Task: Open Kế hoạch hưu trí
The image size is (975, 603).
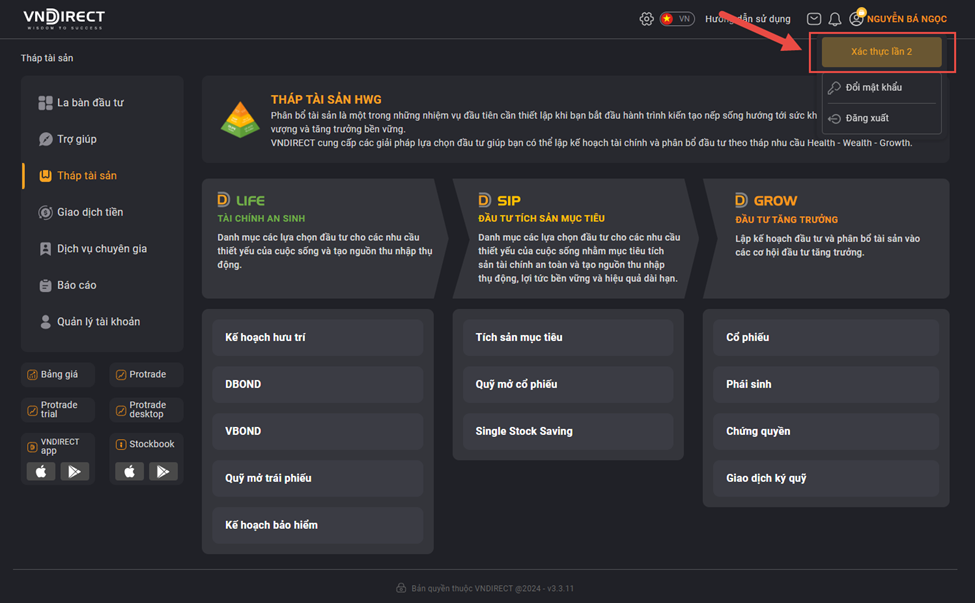Action: click(x=318, y=338)
